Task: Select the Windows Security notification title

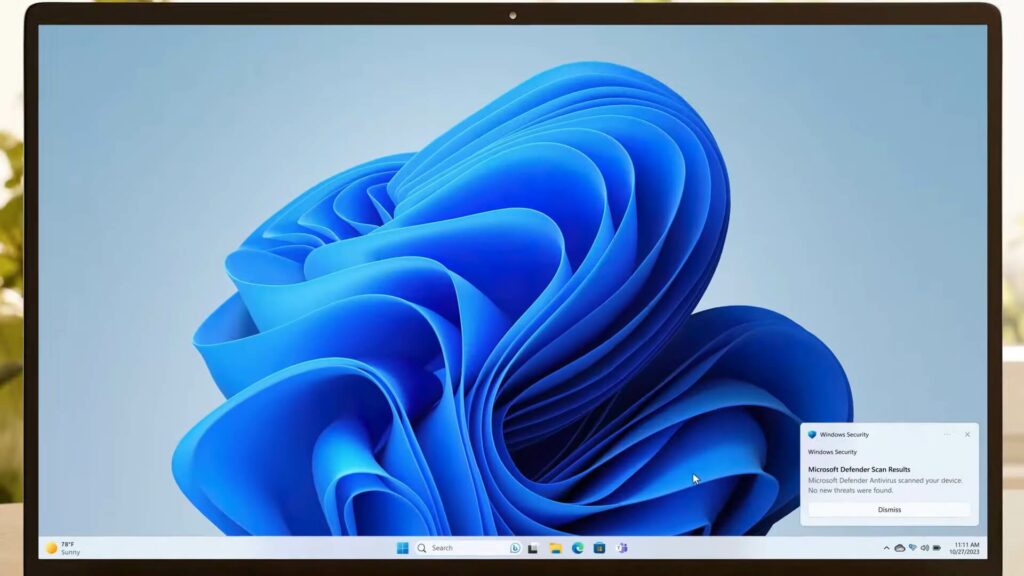Action: (843, 435)
